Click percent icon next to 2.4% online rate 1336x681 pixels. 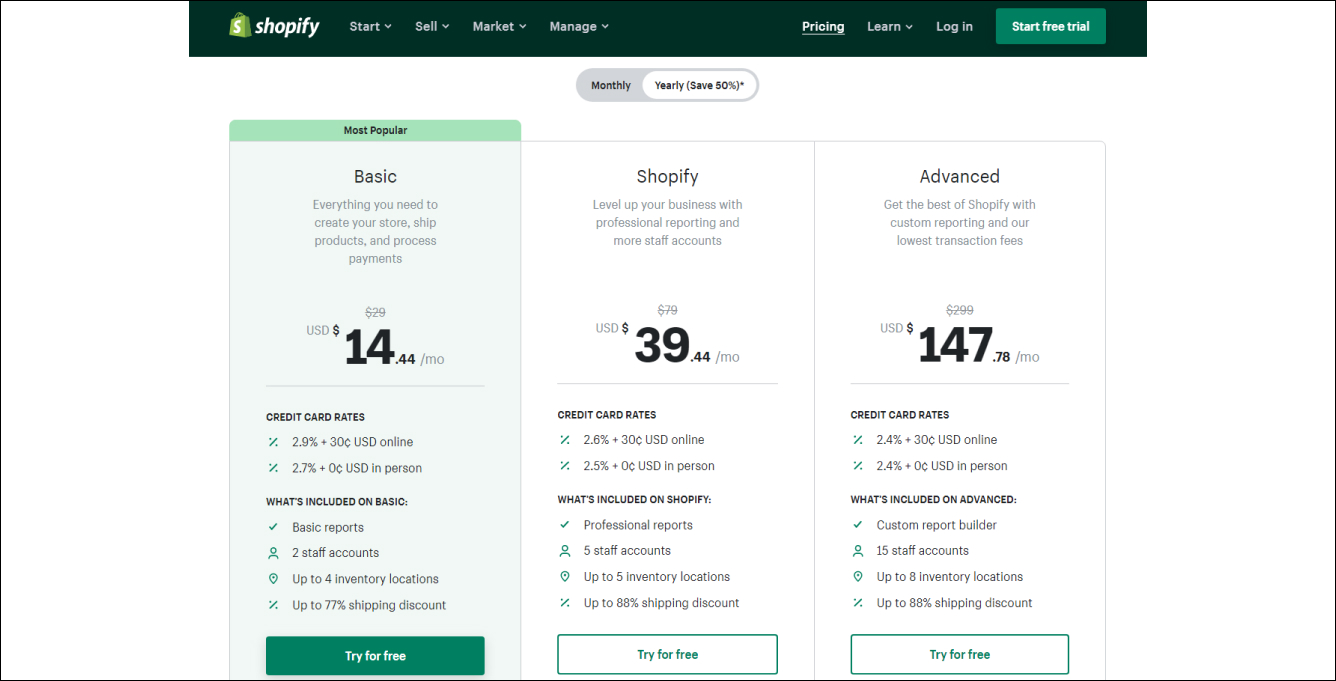pyautogui.click(x=858, y=440)
